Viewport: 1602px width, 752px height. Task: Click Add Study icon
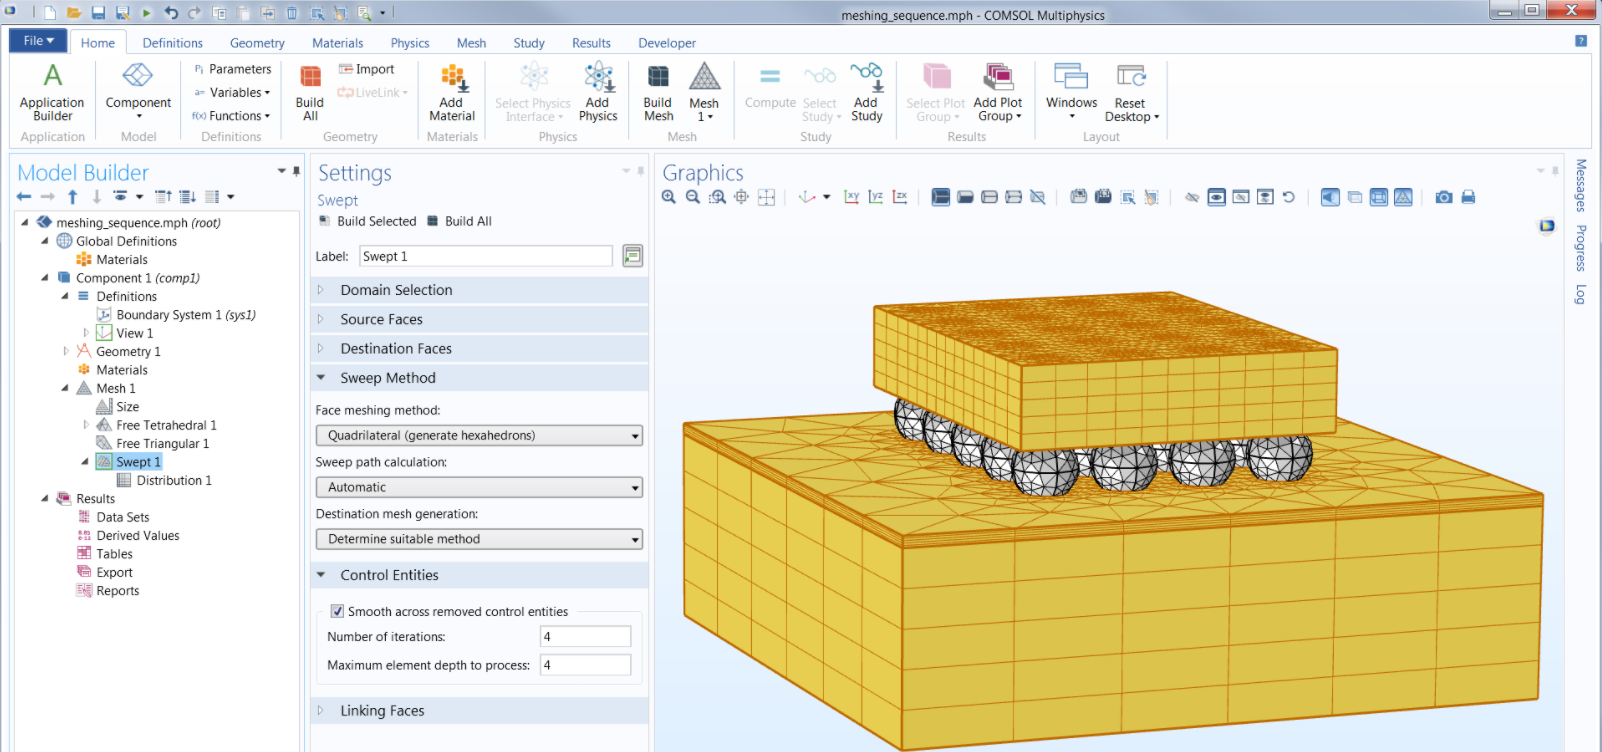point(867,77)
